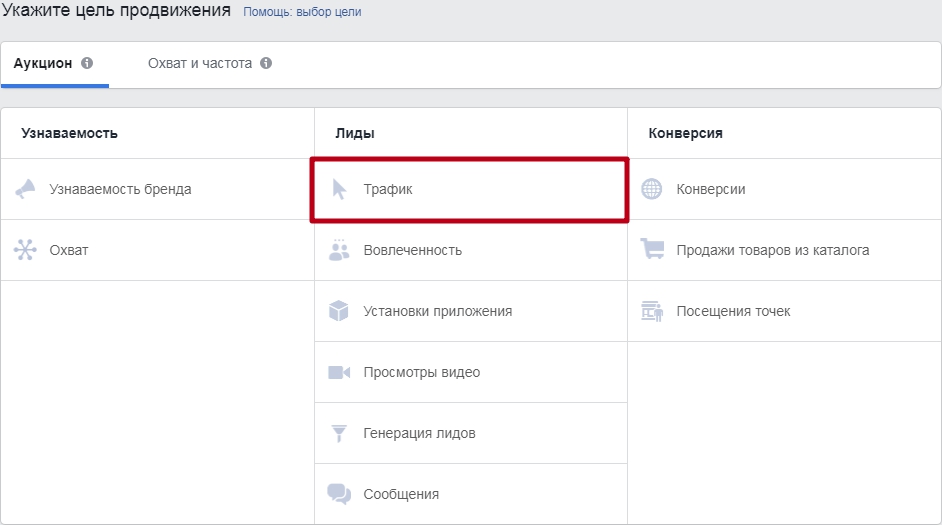This screenshot has height=525, width=942.
Task: Click the box icon for Установки приложения
Action: pos(339,311)
